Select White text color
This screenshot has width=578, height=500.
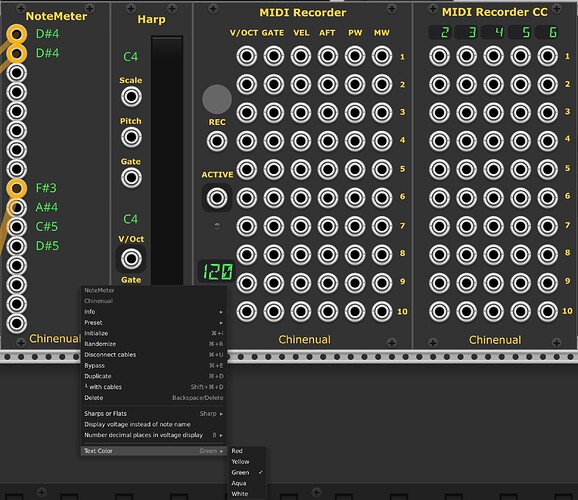pos(247,494)
